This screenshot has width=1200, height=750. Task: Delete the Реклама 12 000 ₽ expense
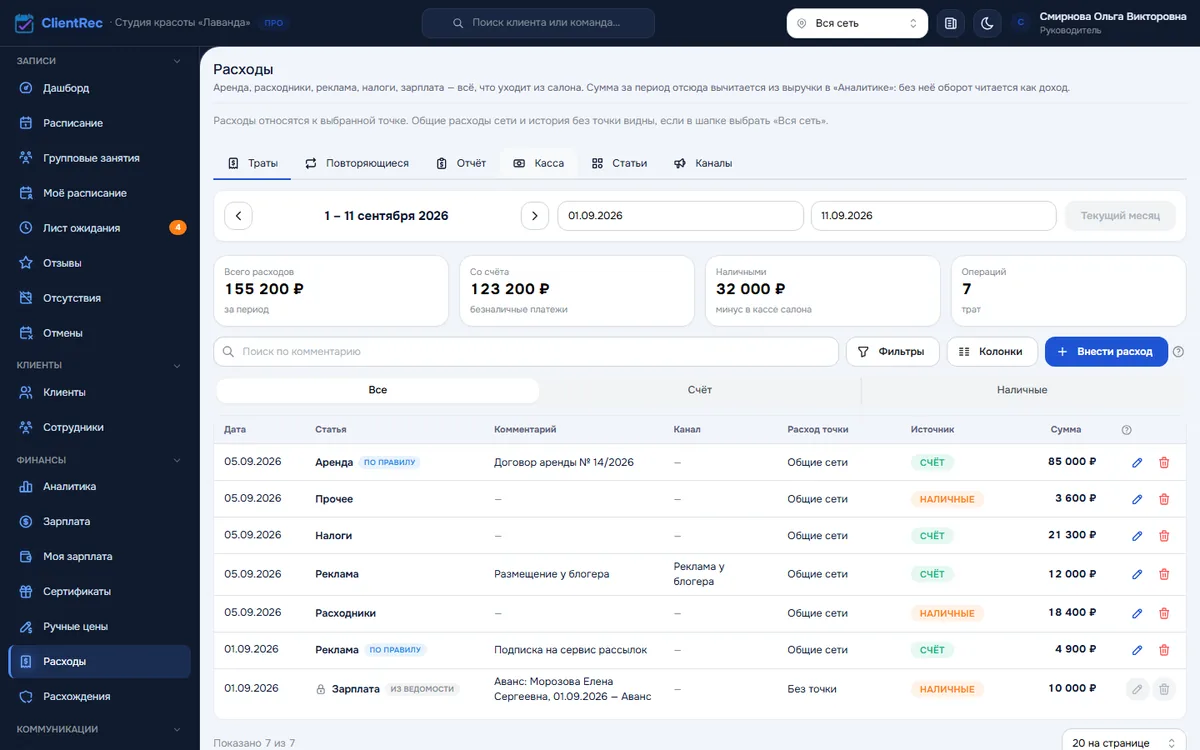click(1163, 574)
